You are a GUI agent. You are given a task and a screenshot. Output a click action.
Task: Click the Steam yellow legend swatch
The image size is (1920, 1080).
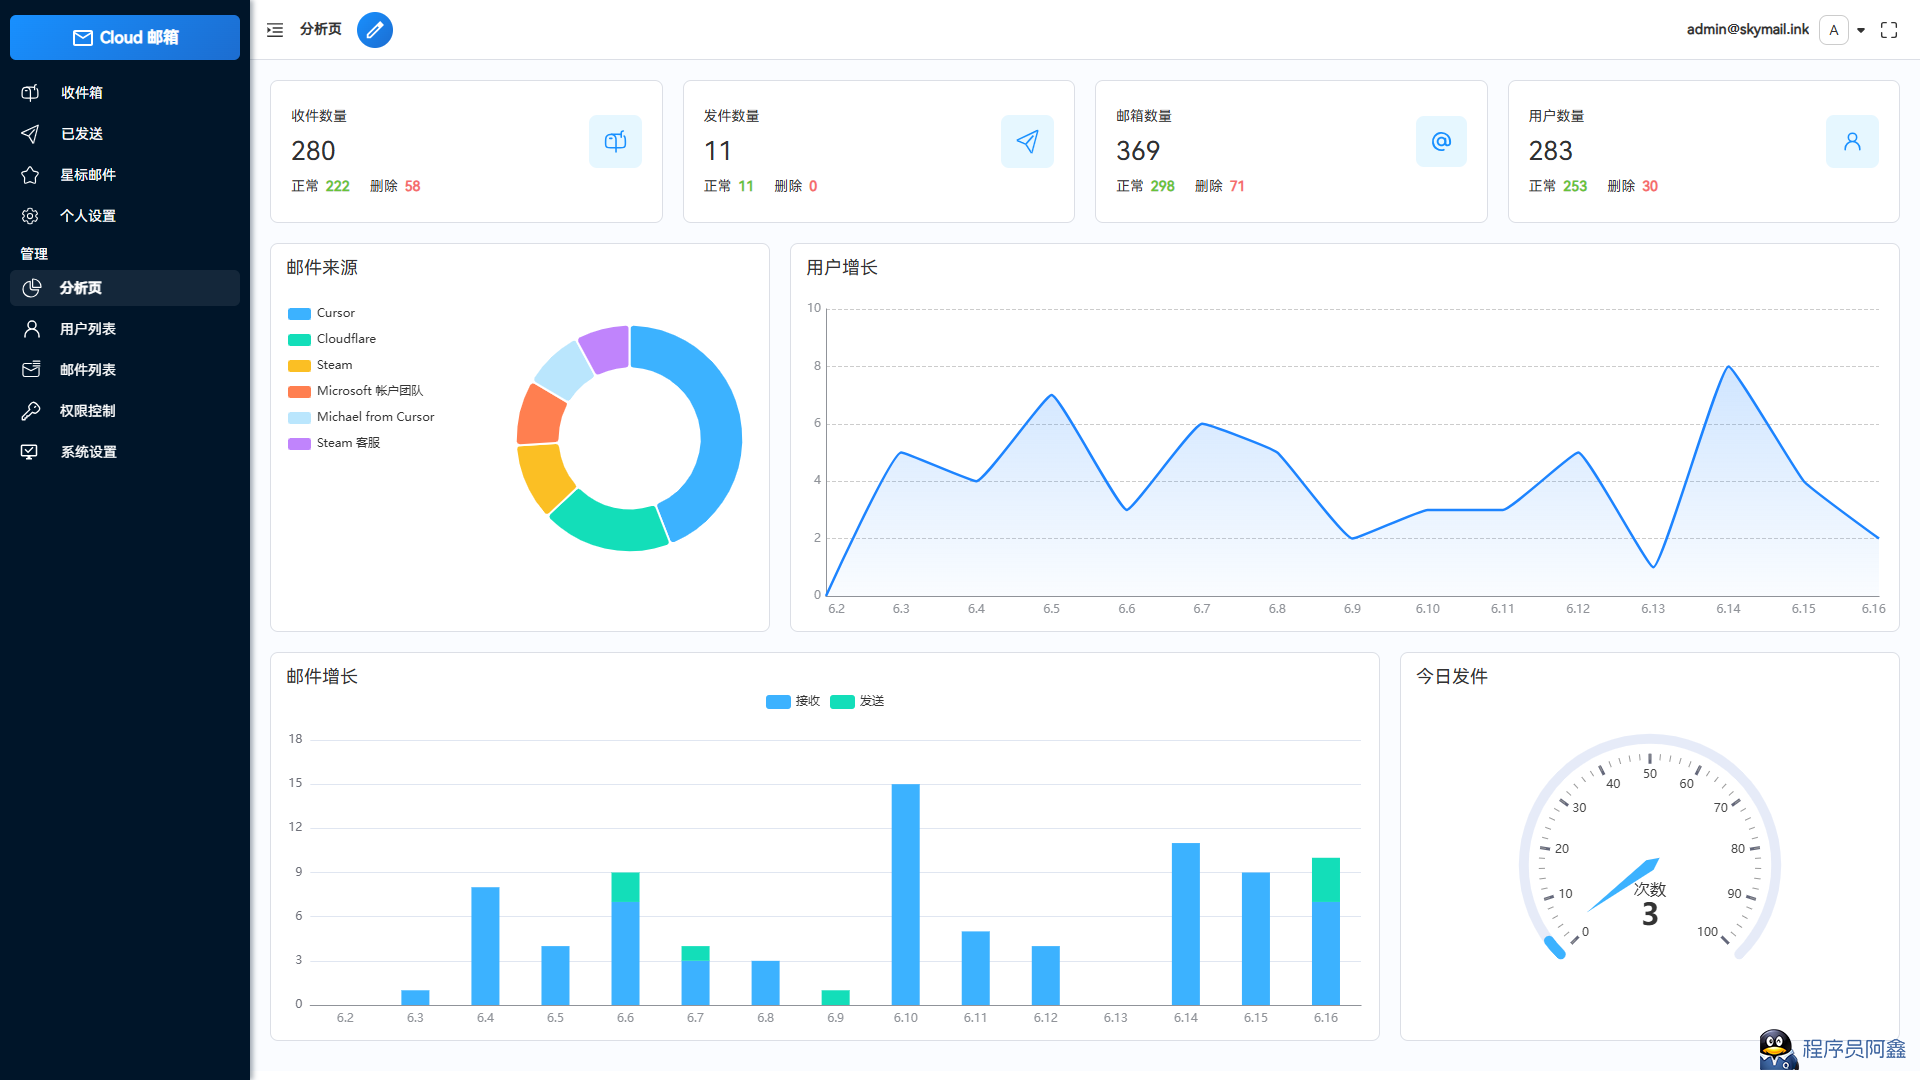(x=299, y=365)
